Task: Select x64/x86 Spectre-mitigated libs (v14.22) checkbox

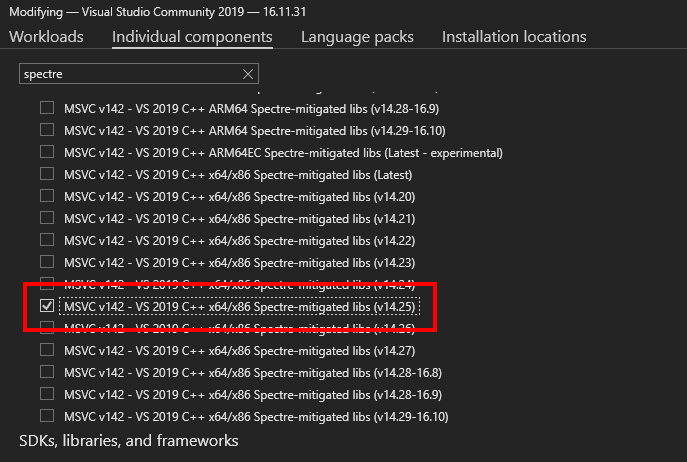Action: (47, 240)
